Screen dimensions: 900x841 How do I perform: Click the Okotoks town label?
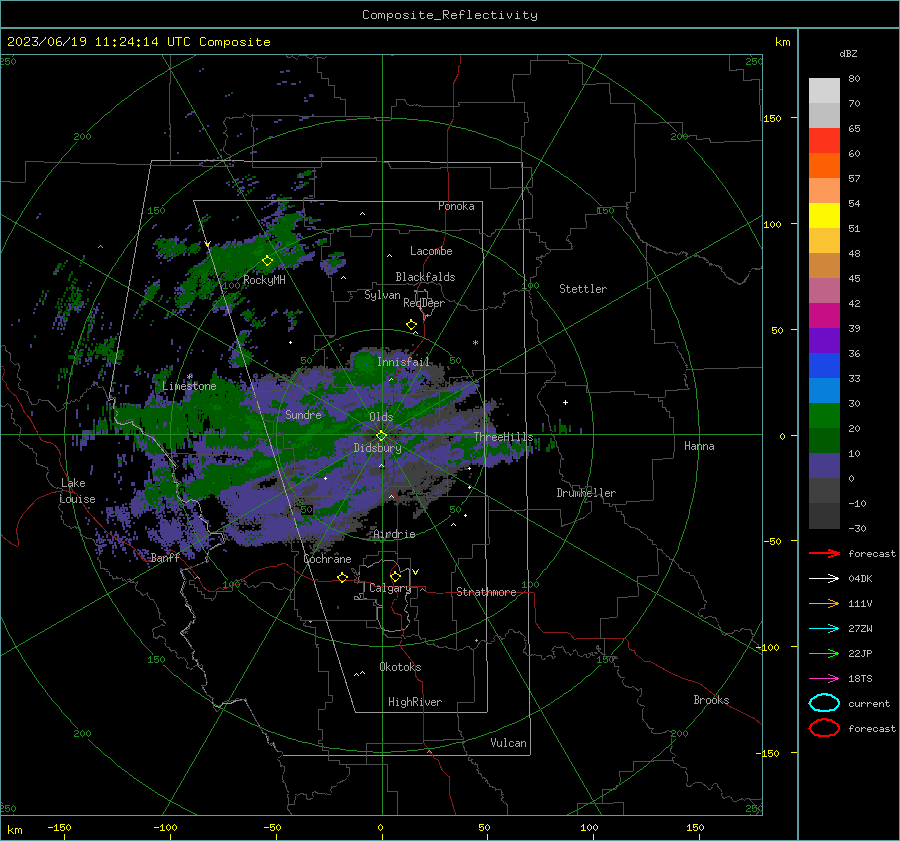400,667
